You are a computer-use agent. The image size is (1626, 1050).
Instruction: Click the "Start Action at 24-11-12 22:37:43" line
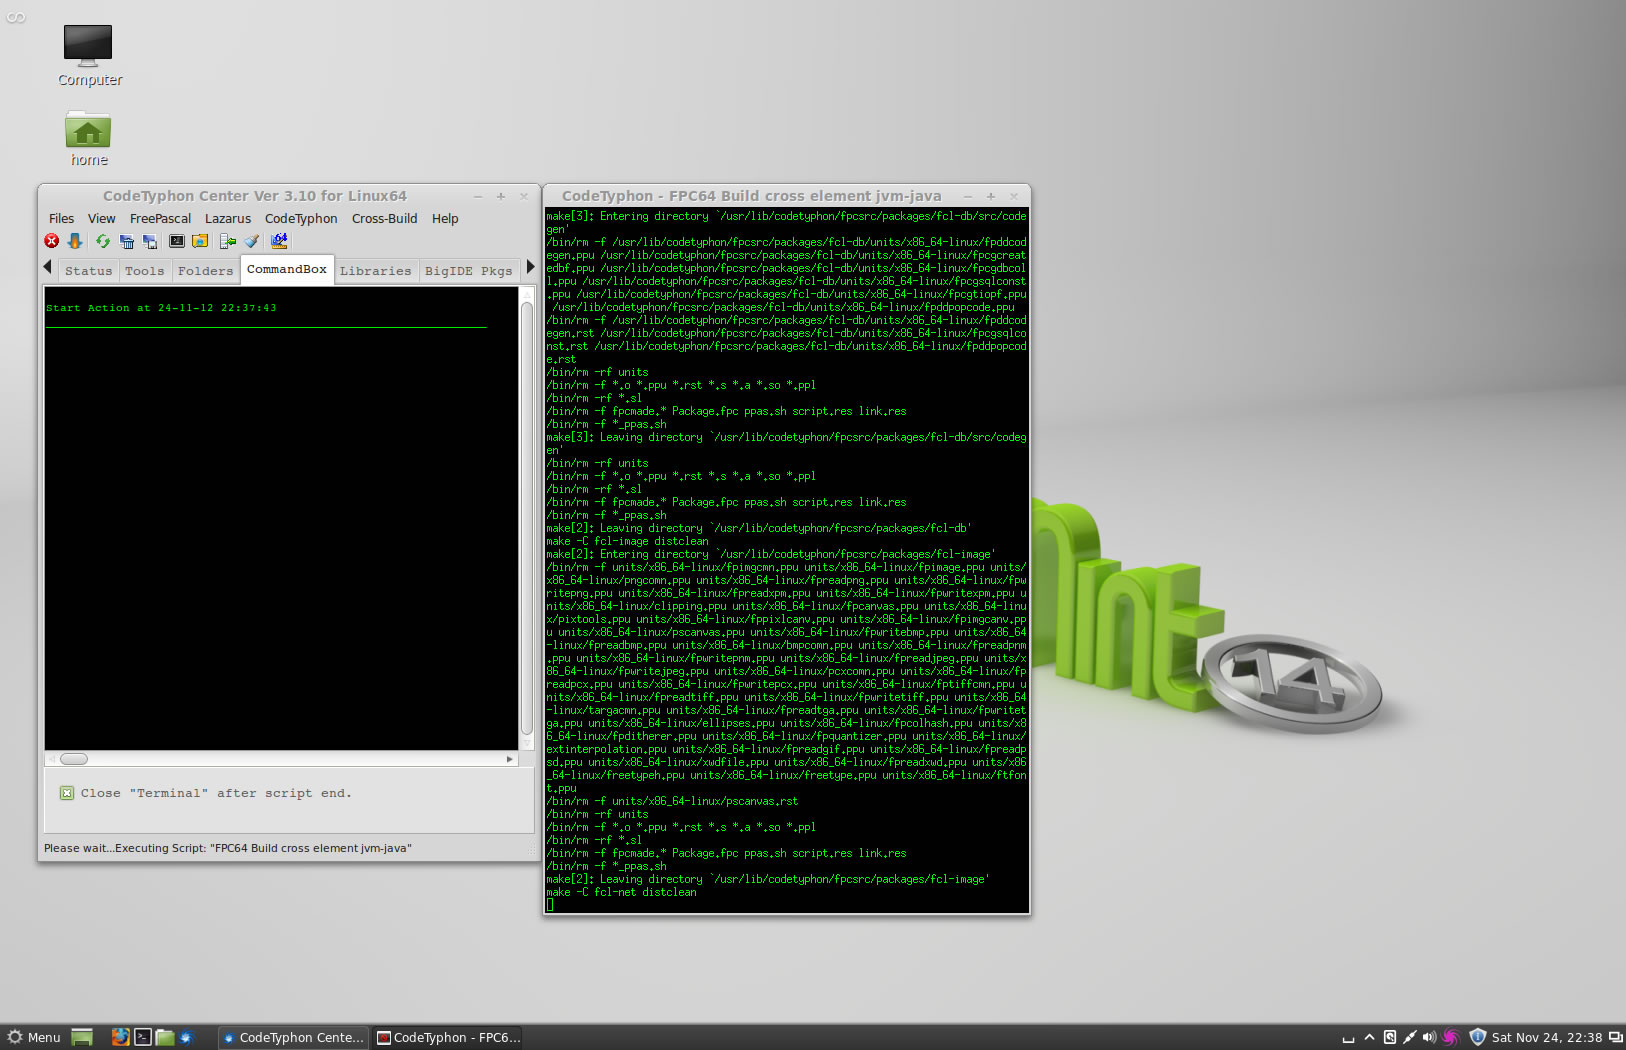(x=161, y=308)
